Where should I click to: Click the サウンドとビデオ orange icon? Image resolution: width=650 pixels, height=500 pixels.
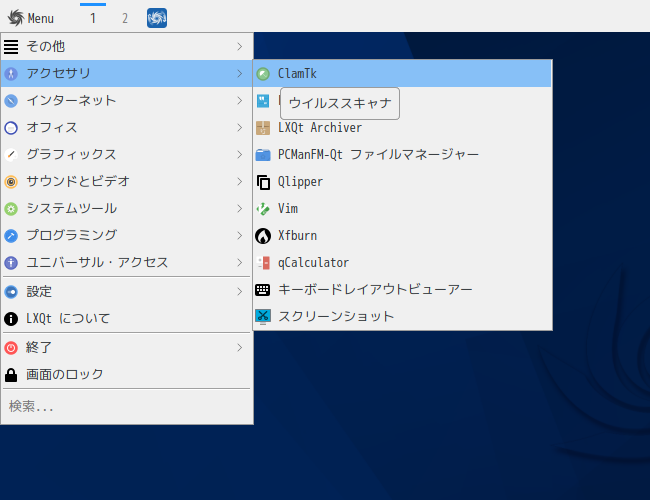(11, 182)
